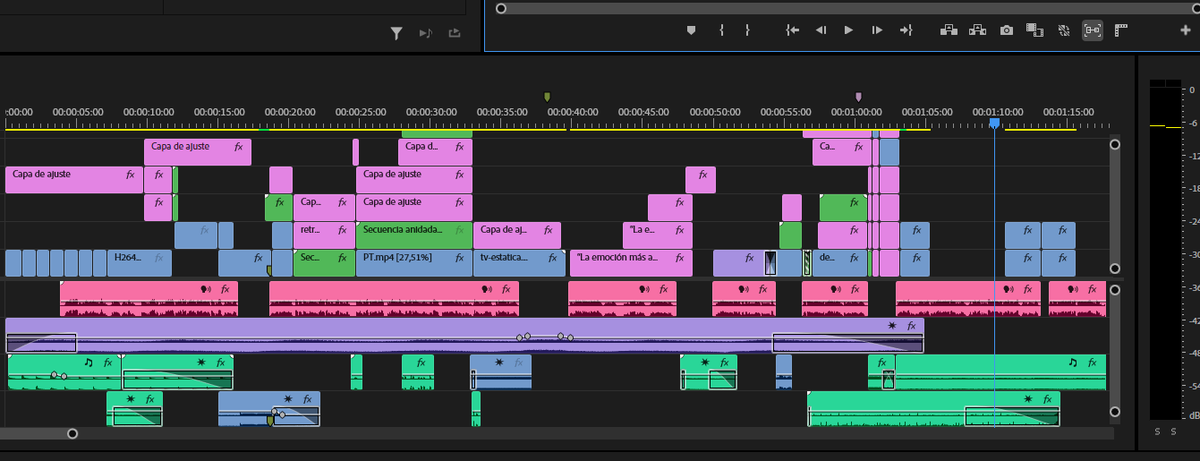Select the 'Cap...' pink clip above 'retr...'
Viewport: 1200px width, 461px height.
pyautogui.click(x=325, y=208)
